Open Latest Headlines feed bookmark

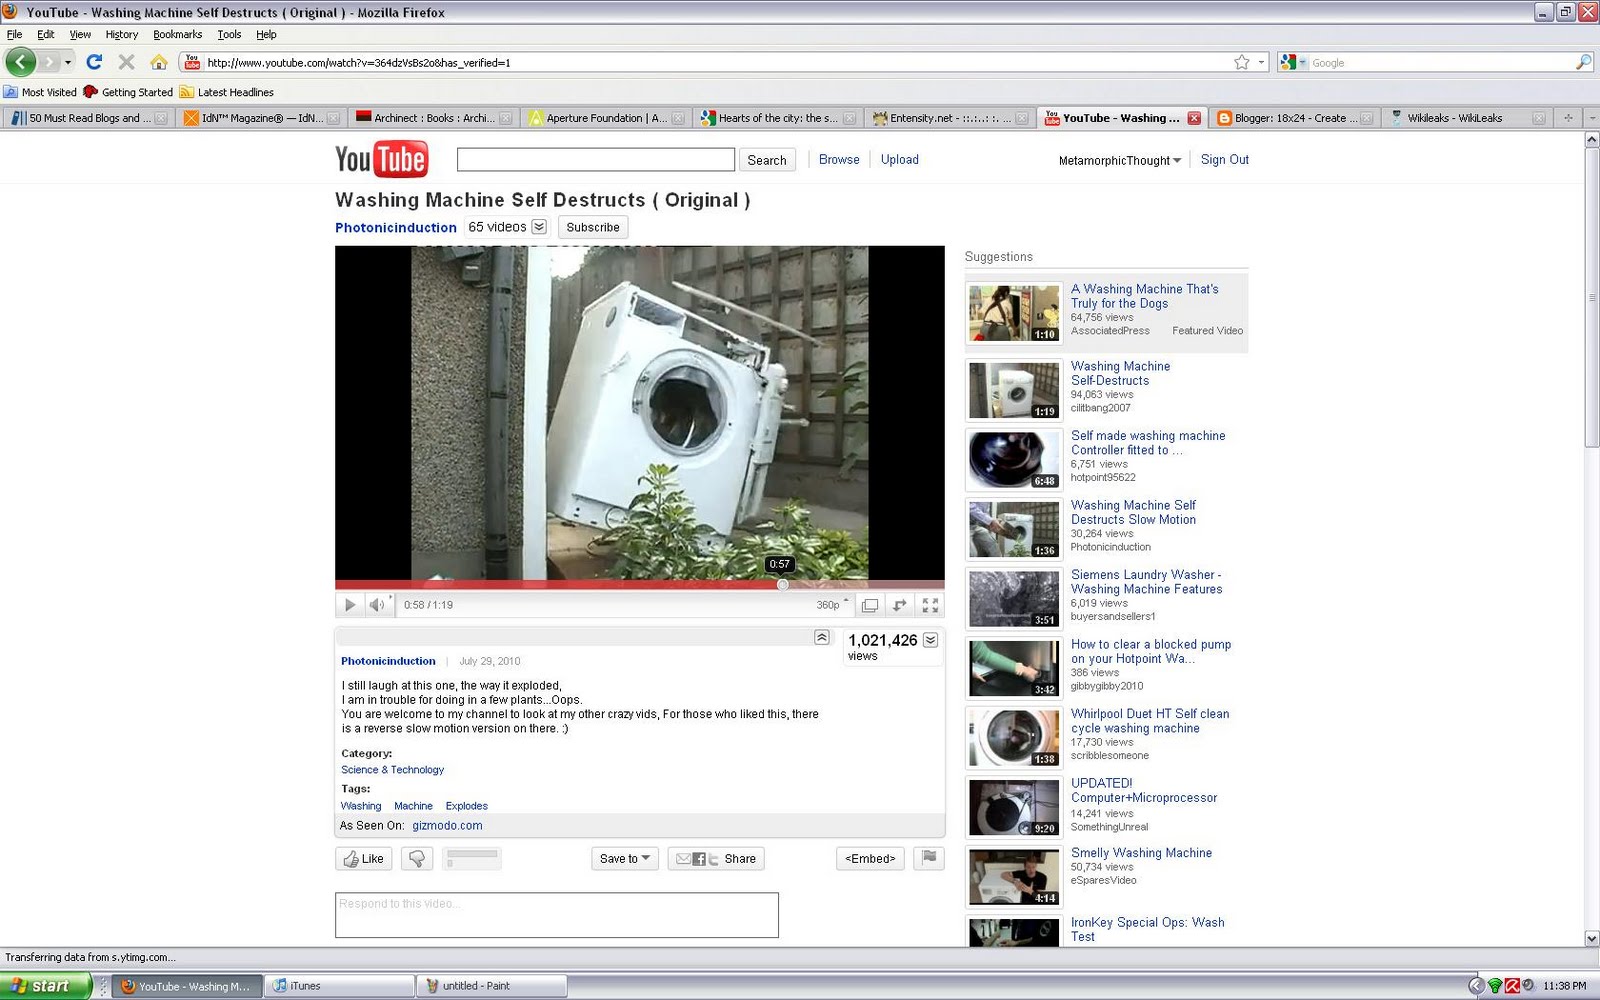[227, 92]
